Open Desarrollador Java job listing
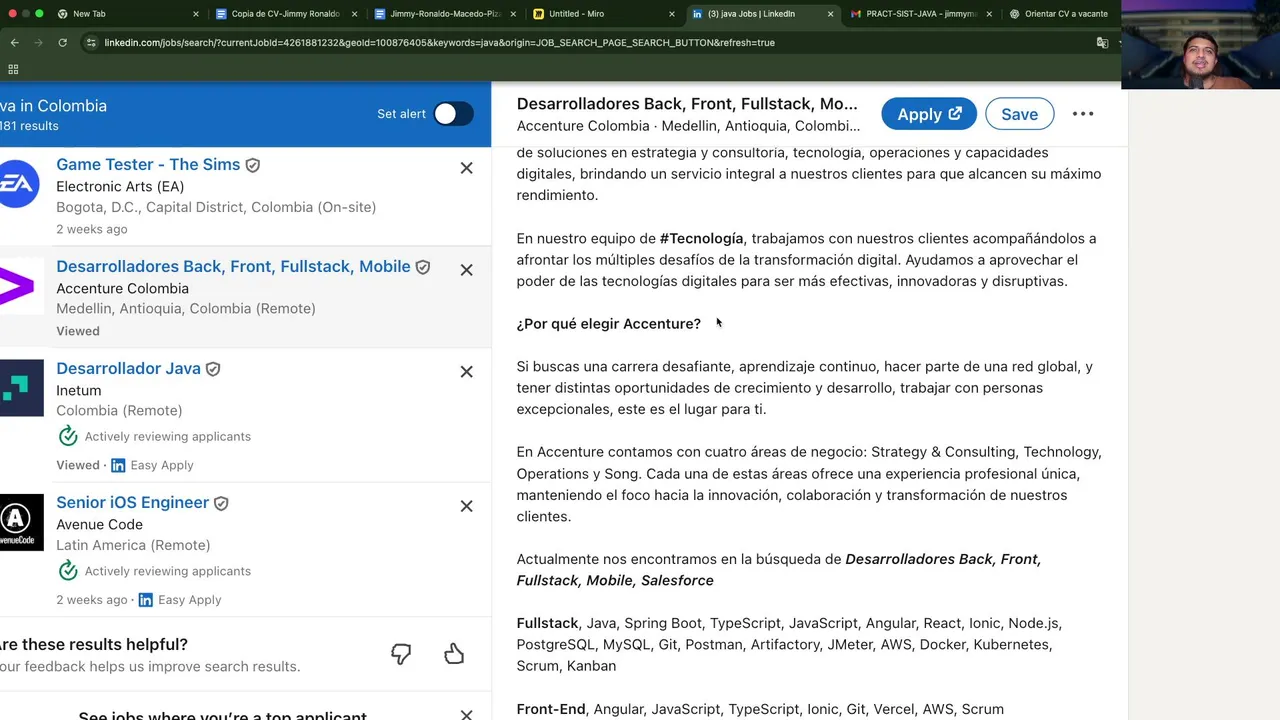Image resolution: width=1280 pixels, height=720 pixels. [128, 368]
